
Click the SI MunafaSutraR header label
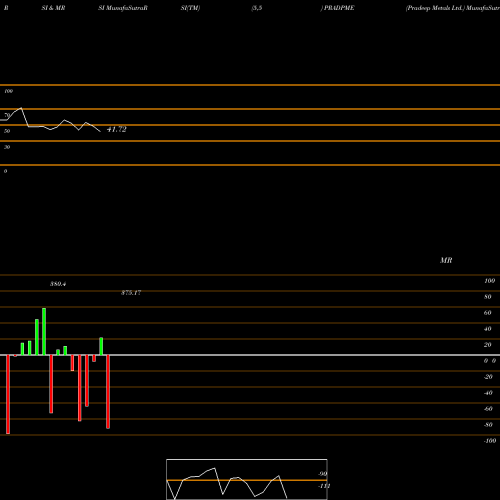click(123, 8)
